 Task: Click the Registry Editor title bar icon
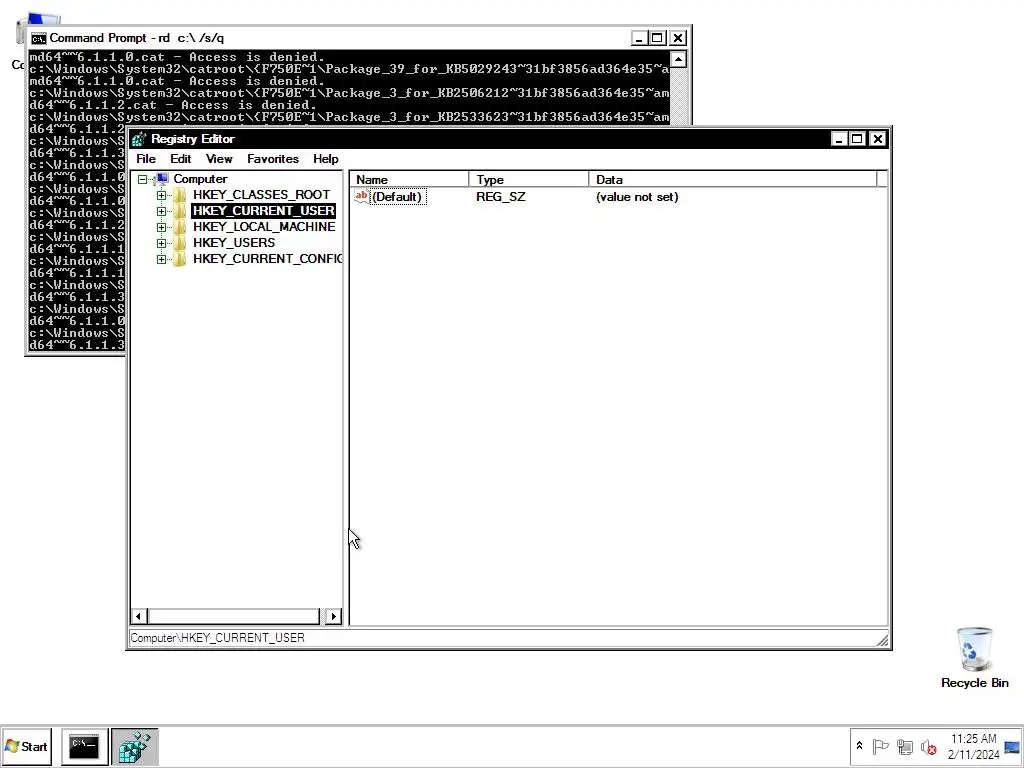[x=139, y=139]
